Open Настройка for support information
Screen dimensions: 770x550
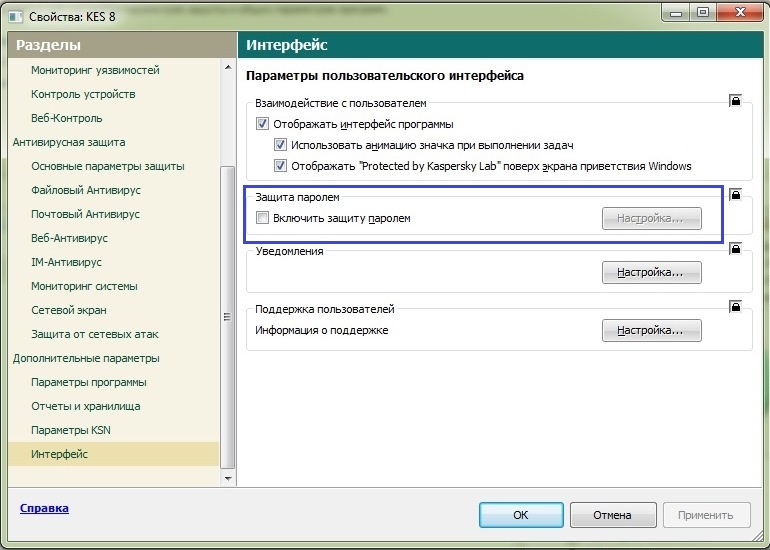pyautogui.click(x=652, y=330)
